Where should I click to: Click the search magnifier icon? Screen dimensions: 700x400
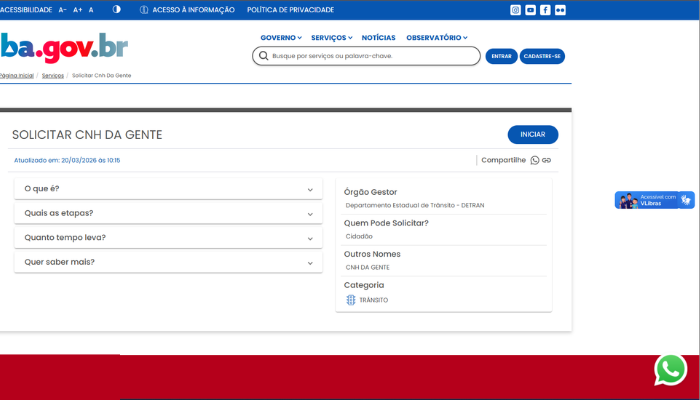pyautogui.click(x=264, y=56)
